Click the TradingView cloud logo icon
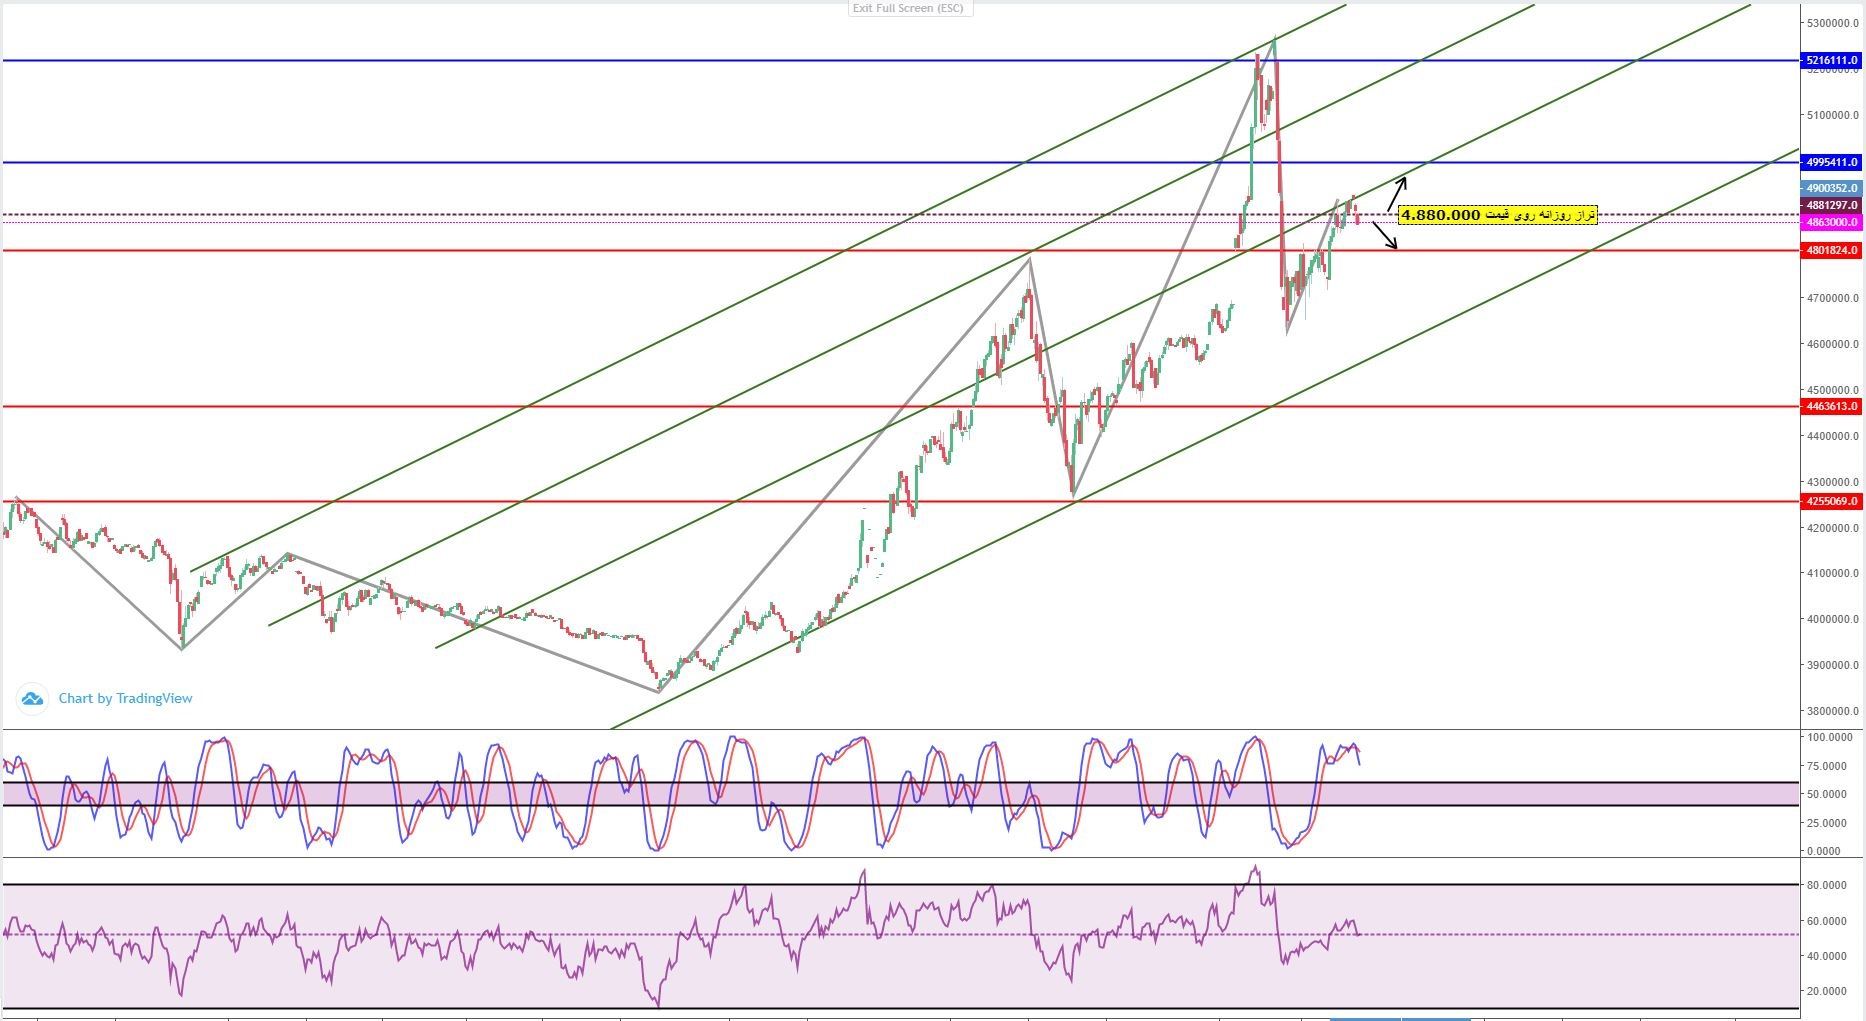This screenshot has width=1866, height=1021. click(x=32, y=699)
